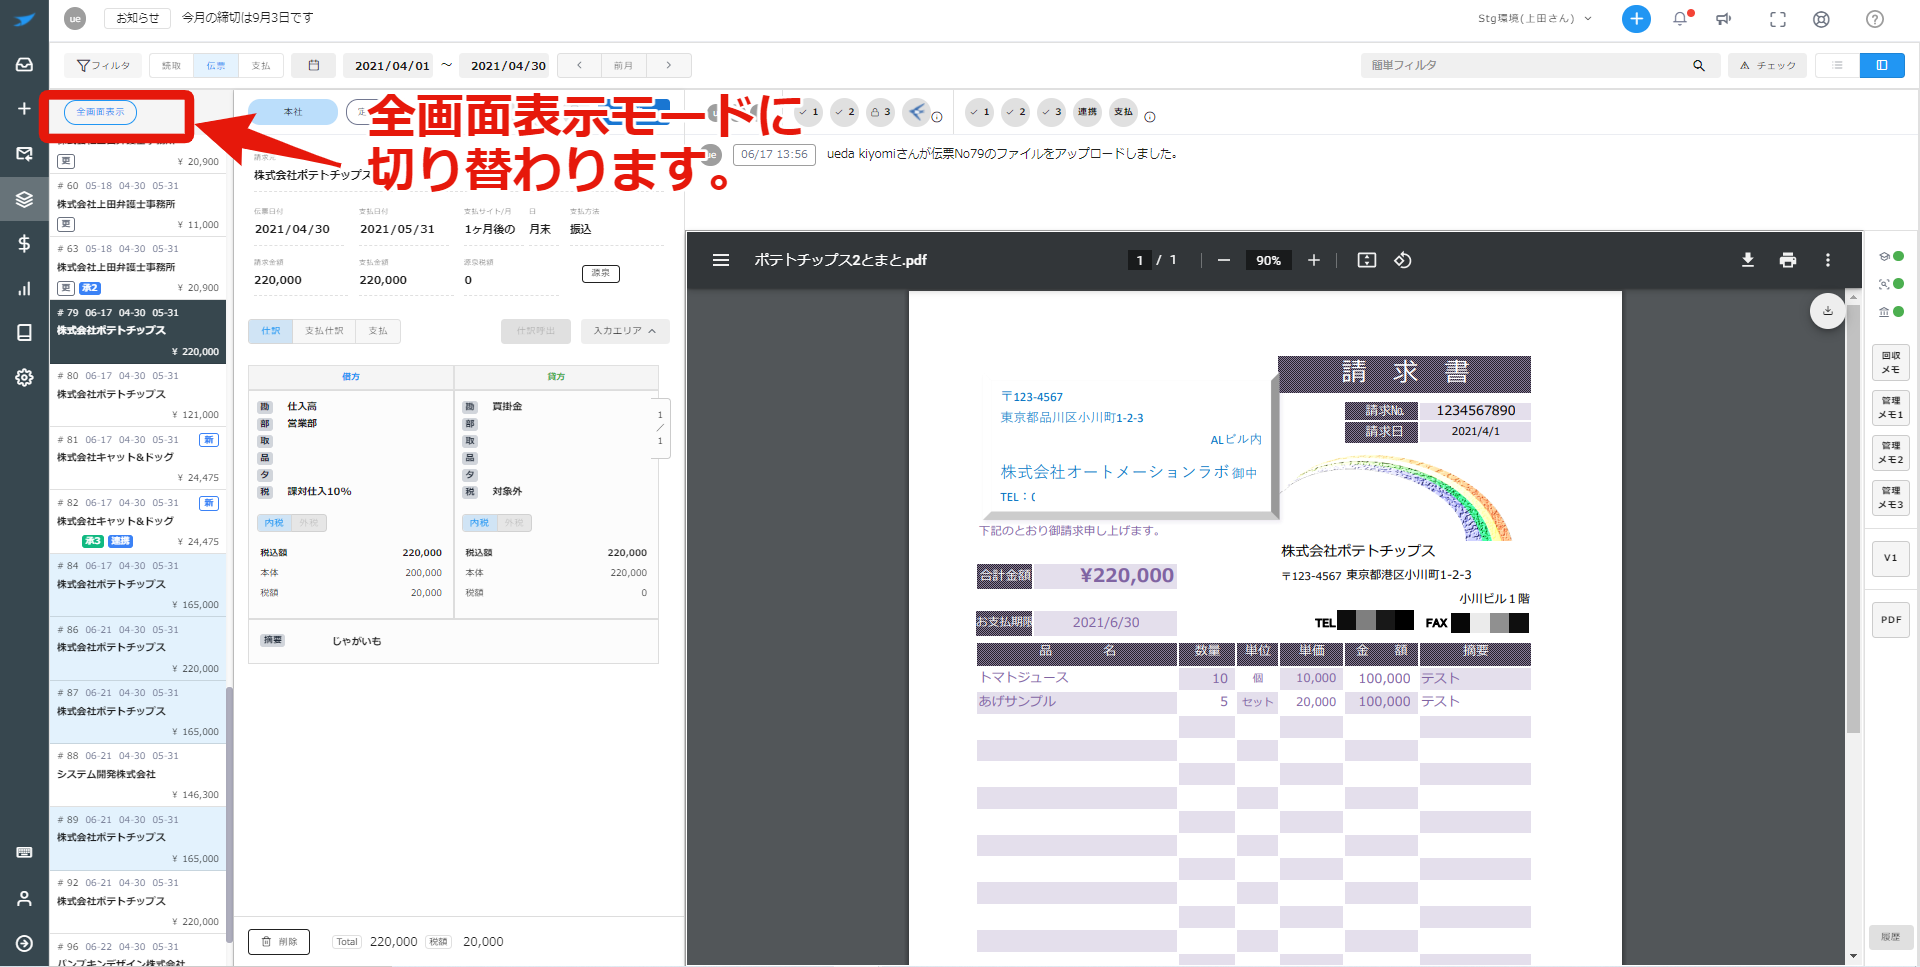1920x967 pixels.
Task: Click the calendar icon beside date range
Action: pos(314,66)
